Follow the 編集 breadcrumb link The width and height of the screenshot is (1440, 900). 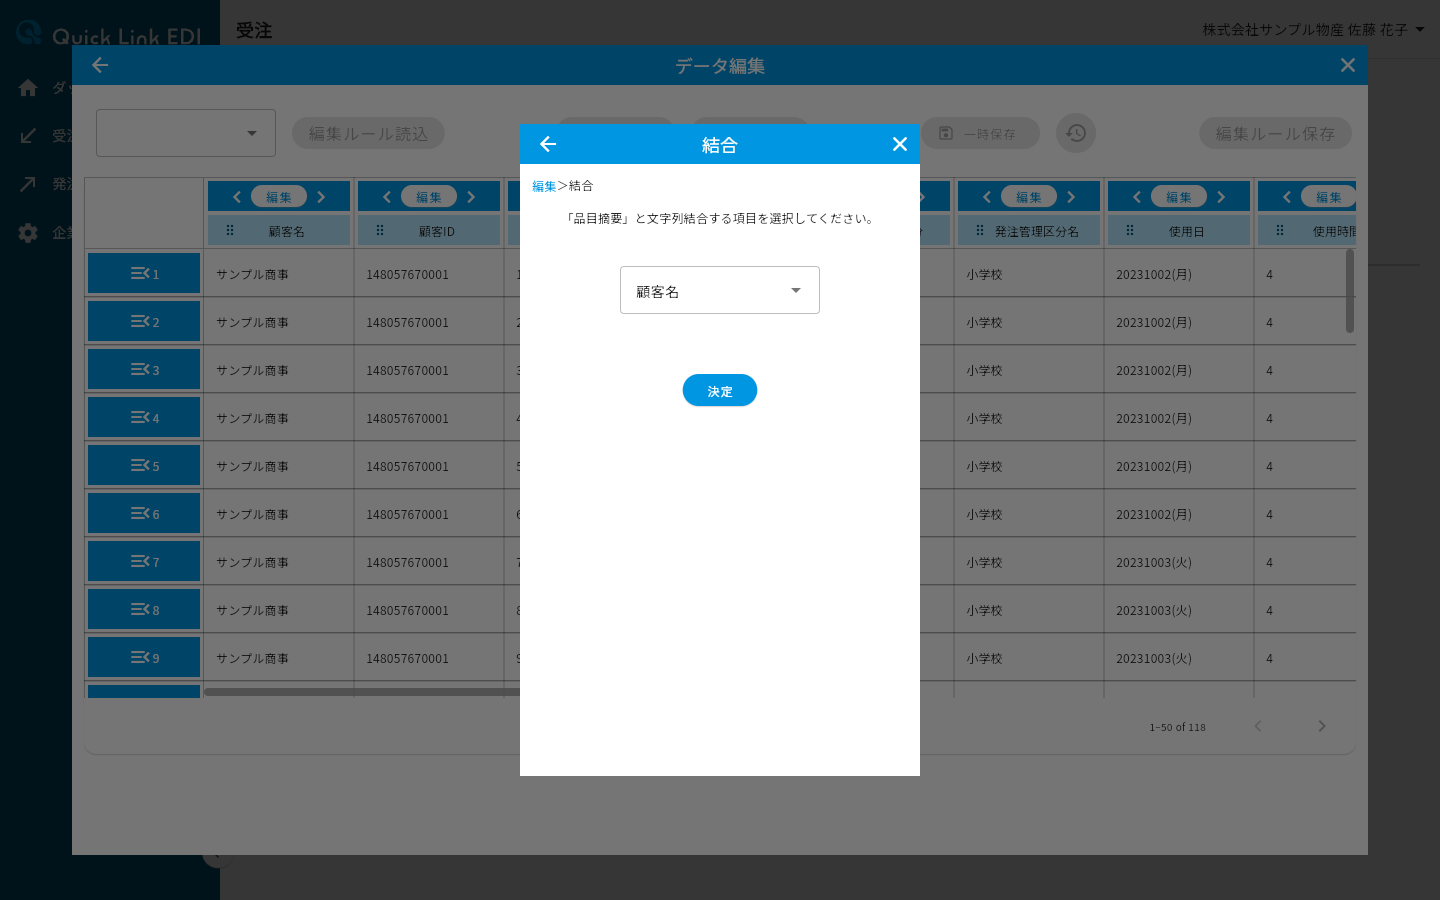pyautogui.click(x=544, y=186)
